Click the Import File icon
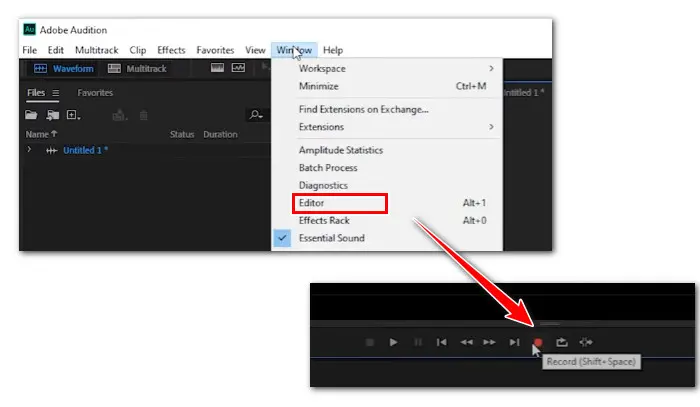Image resolution: width=700 pixels, height=407 pixels. [x=53, y=115]
